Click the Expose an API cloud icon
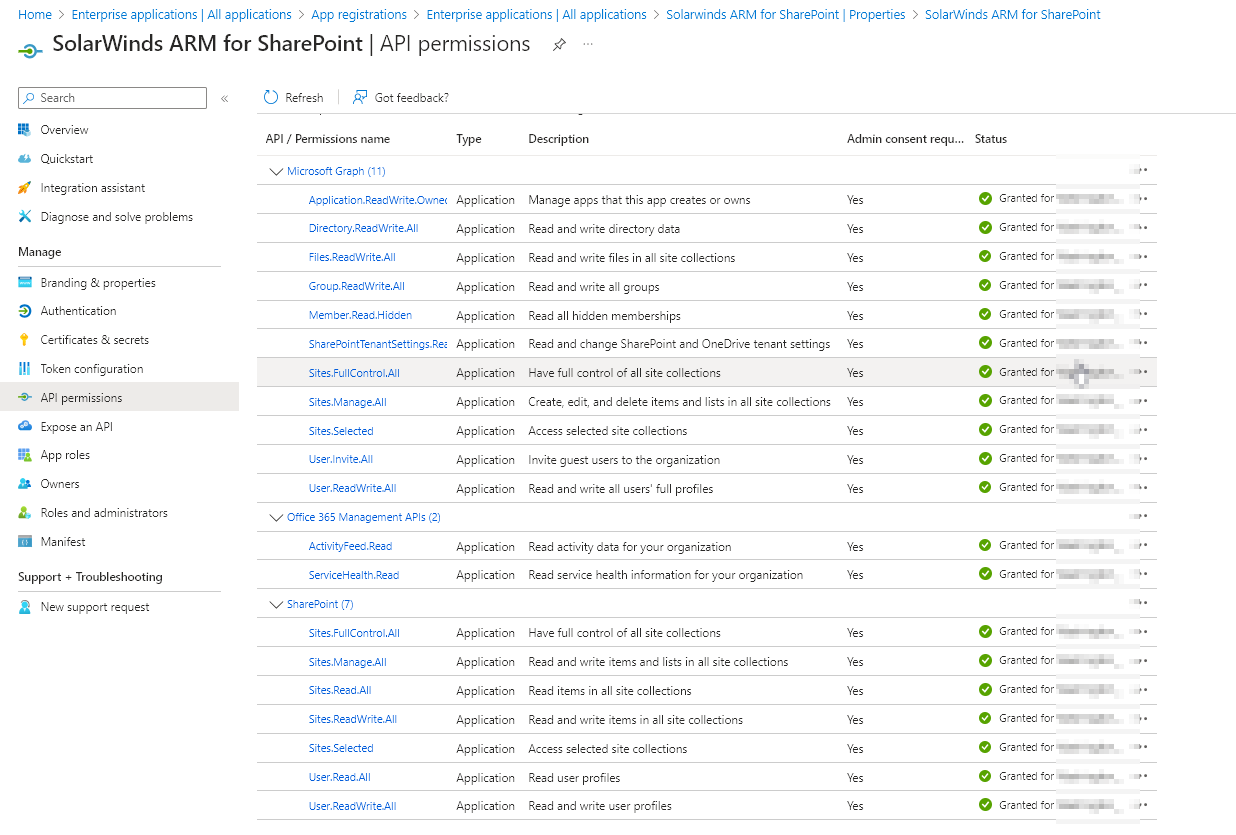1236x835 pixels. click(x=25, y=427)
